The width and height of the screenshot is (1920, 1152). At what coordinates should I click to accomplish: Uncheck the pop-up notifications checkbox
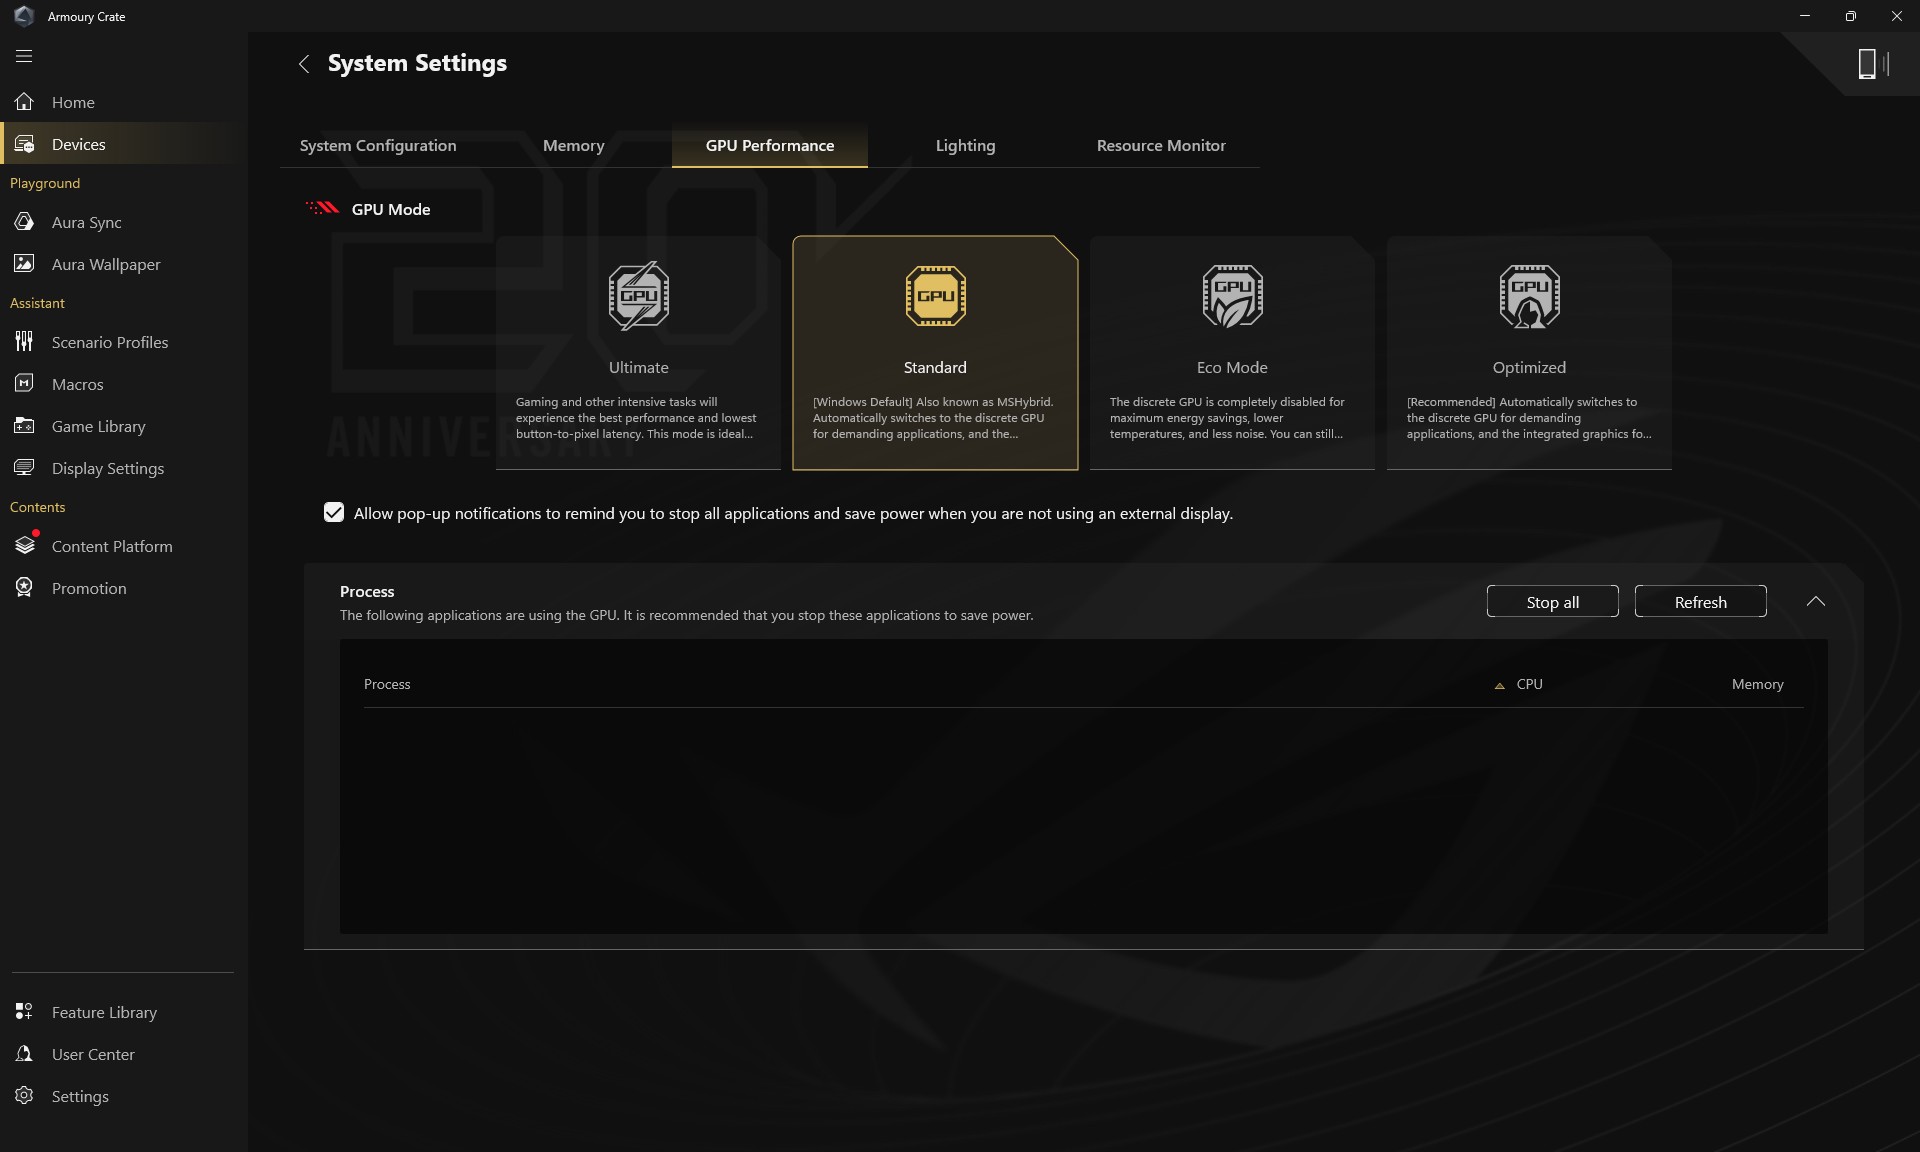pos(334,513)
